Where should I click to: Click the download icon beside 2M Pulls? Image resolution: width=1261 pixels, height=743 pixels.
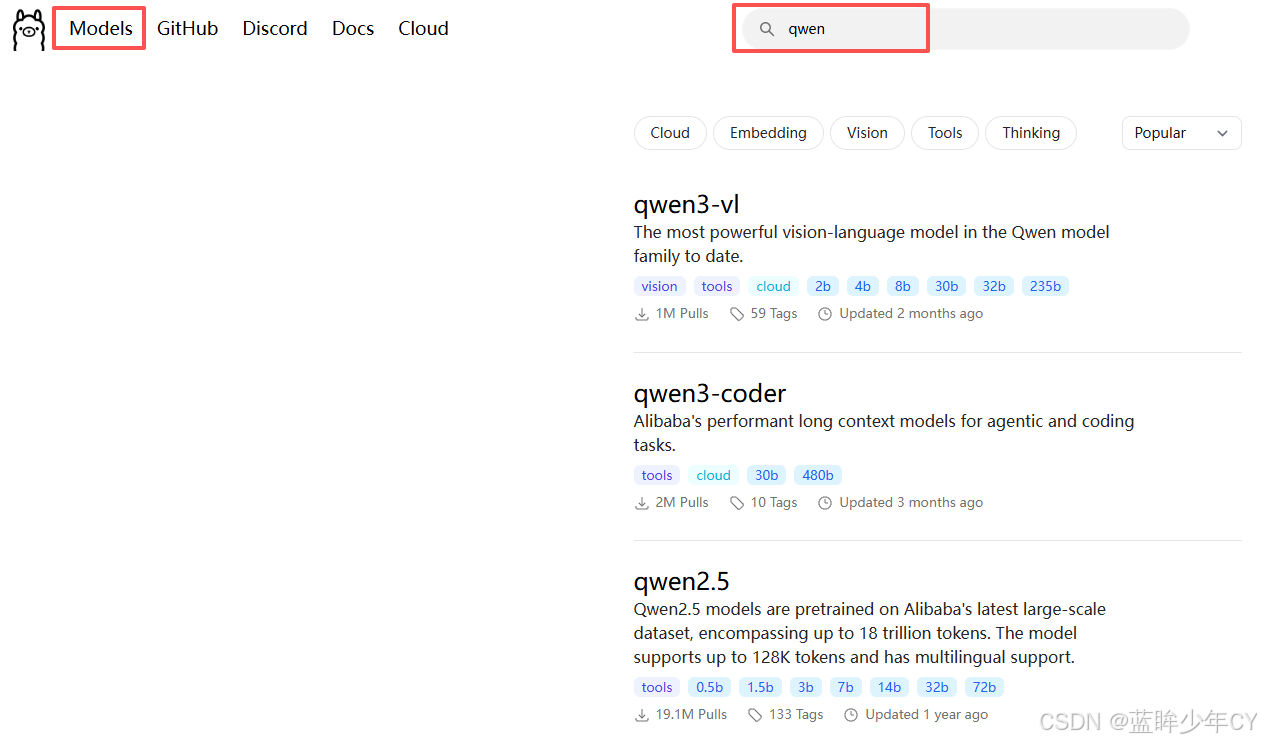coord(642,503)
